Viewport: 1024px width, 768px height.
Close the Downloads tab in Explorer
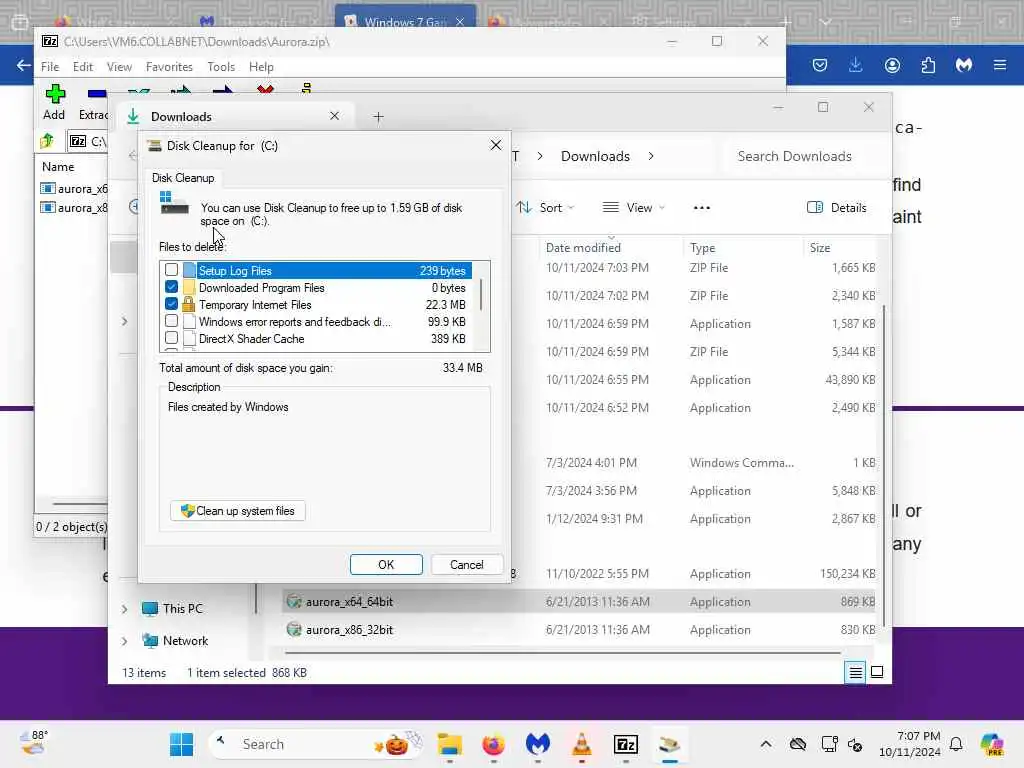[334, 116]
